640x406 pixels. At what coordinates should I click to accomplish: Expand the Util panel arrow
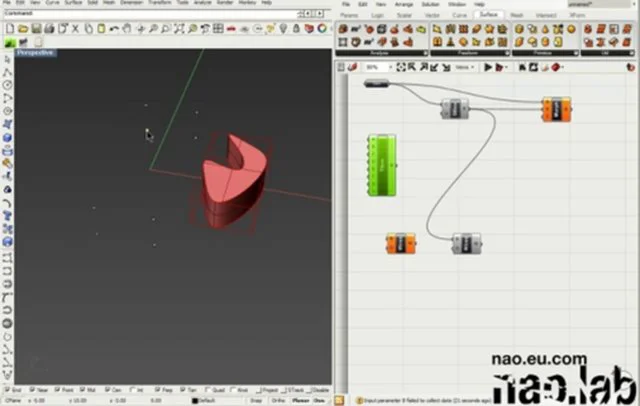(632, 53)
